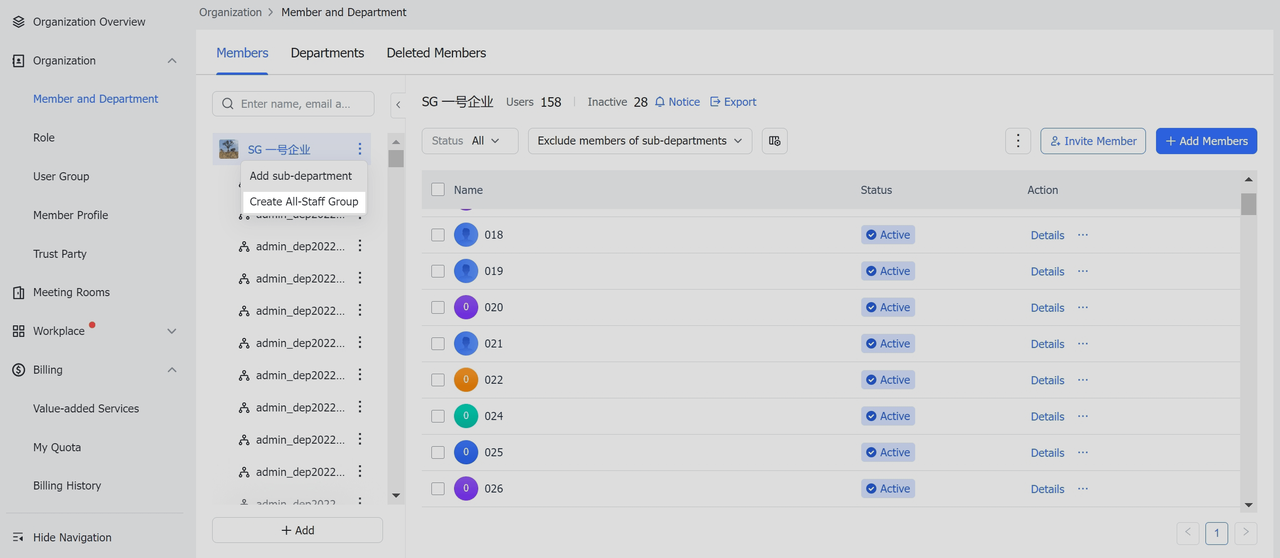Click the column settings icon beside filters
The image size is (1280, 558).
coord(774,141)
